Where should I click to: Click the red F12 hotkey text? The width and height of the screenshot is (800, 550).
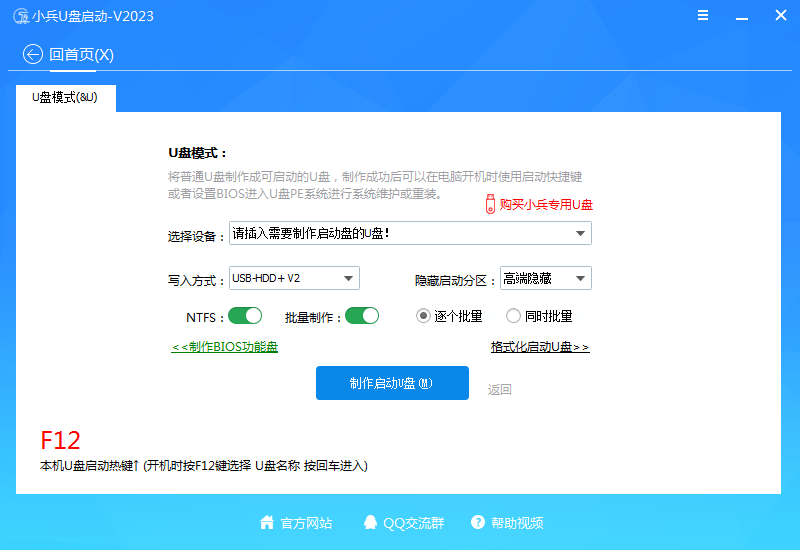point(60,440)
